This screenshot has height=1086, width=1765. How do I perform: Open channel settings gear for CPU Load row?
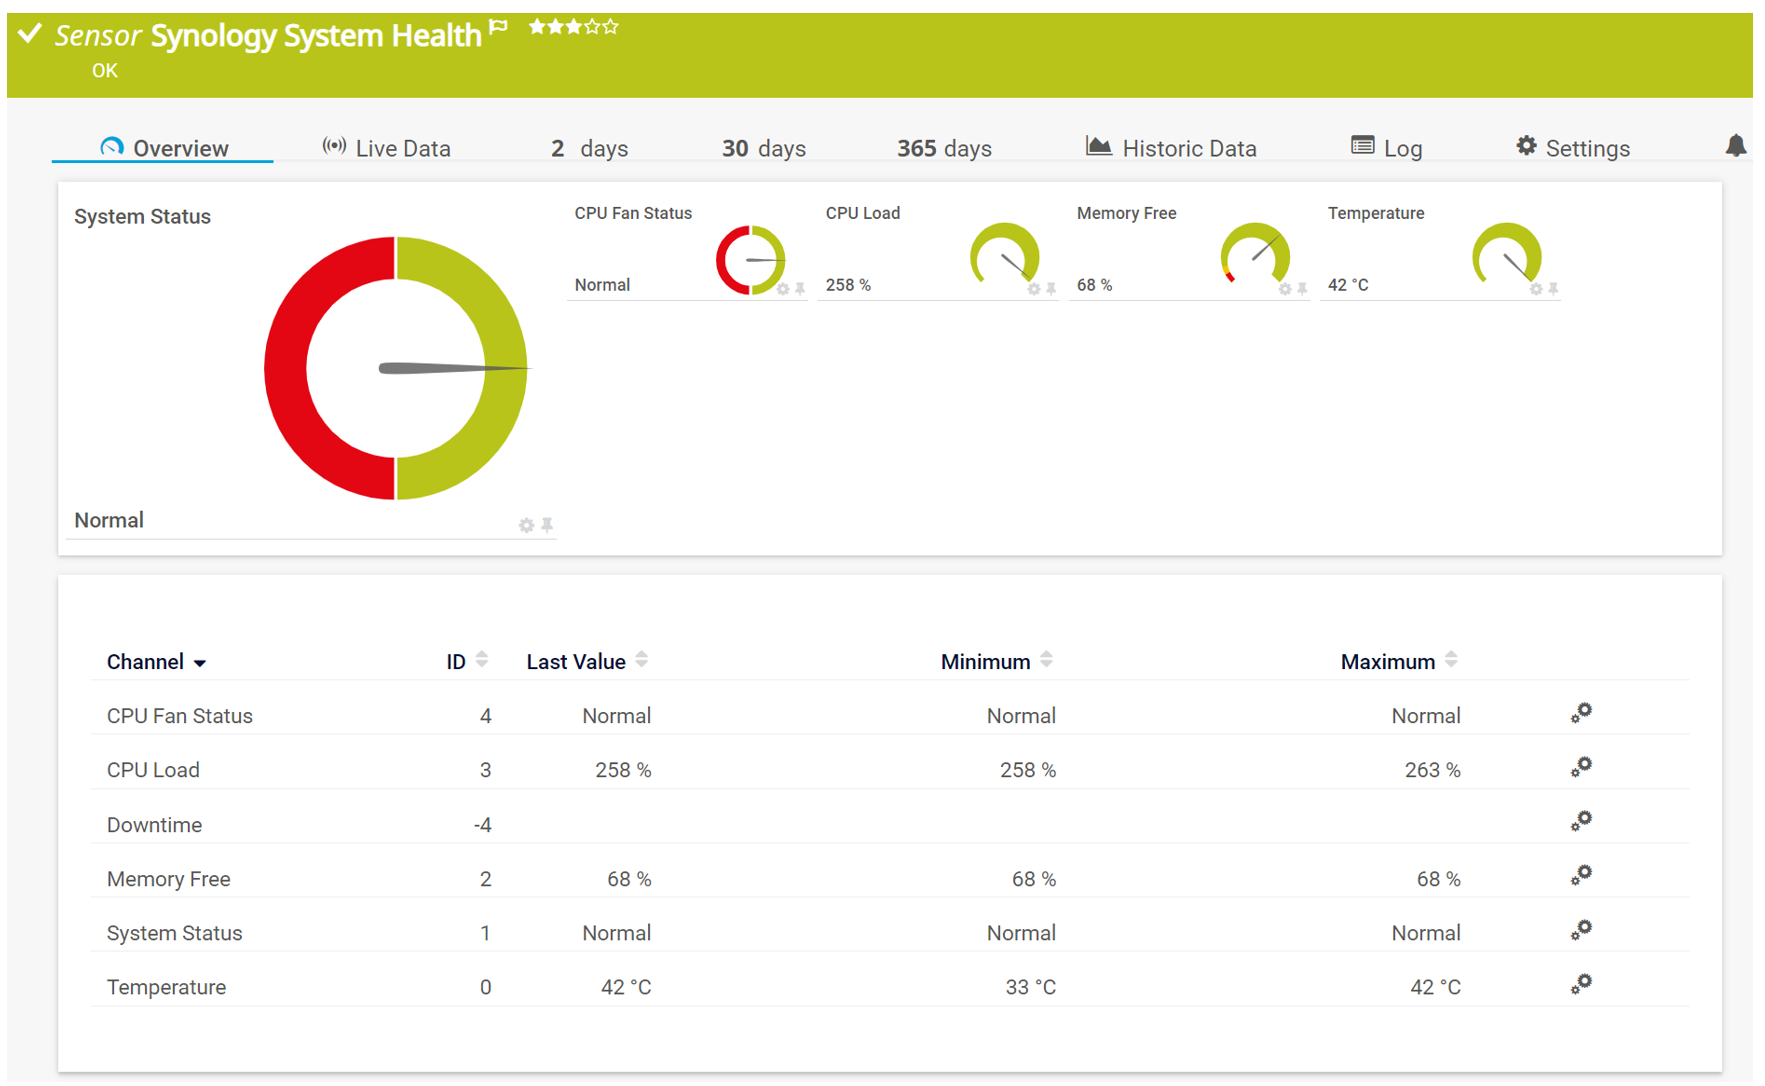[1580, 766]
